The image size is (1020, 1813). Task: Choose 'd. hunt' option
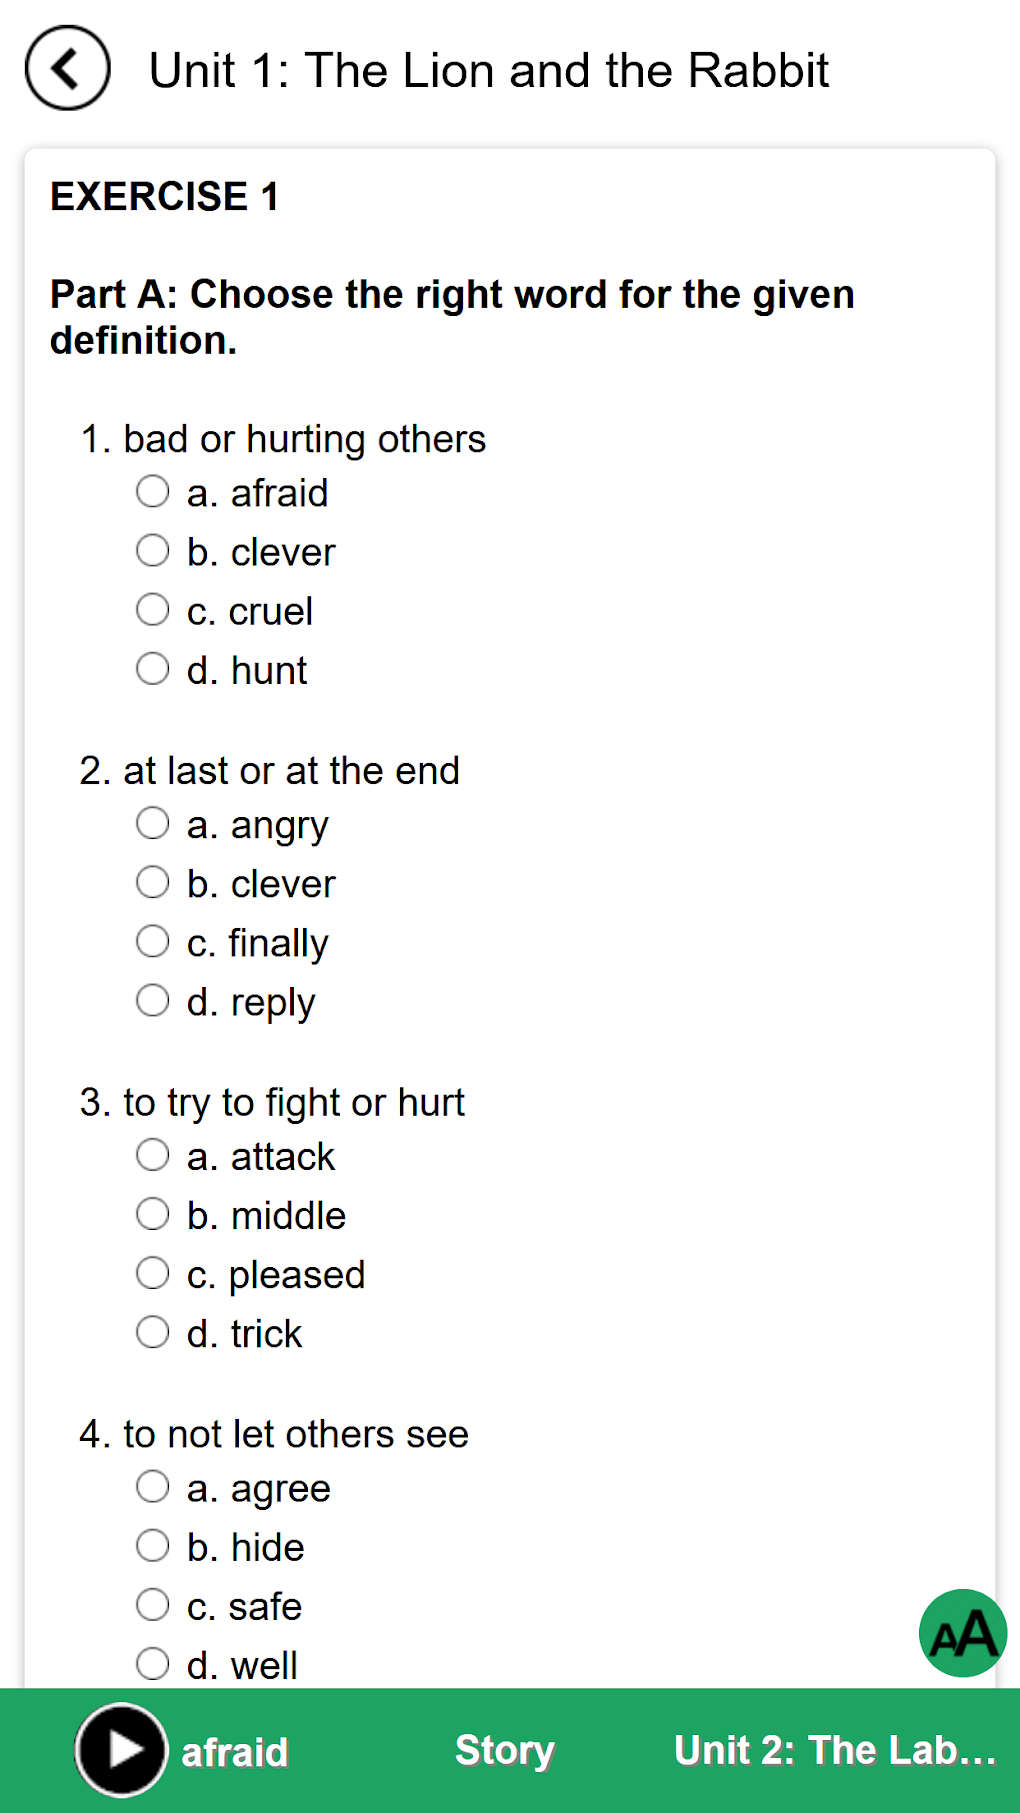(153, 669)
